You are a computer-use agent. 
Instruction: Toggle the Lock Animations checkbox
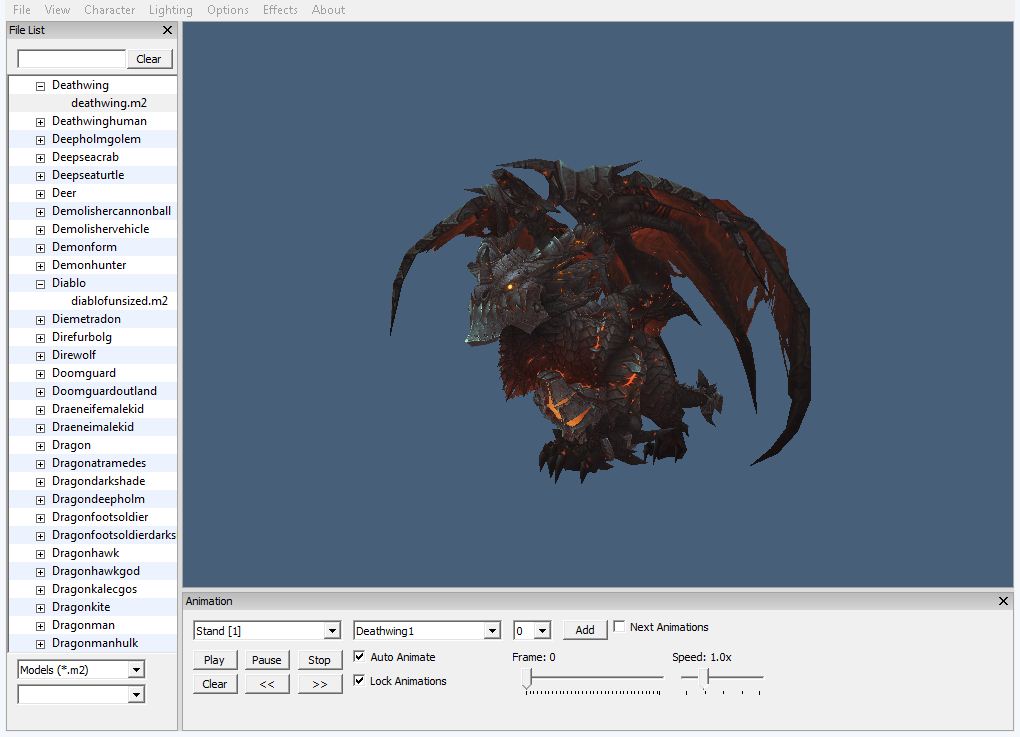coord(360,681)
